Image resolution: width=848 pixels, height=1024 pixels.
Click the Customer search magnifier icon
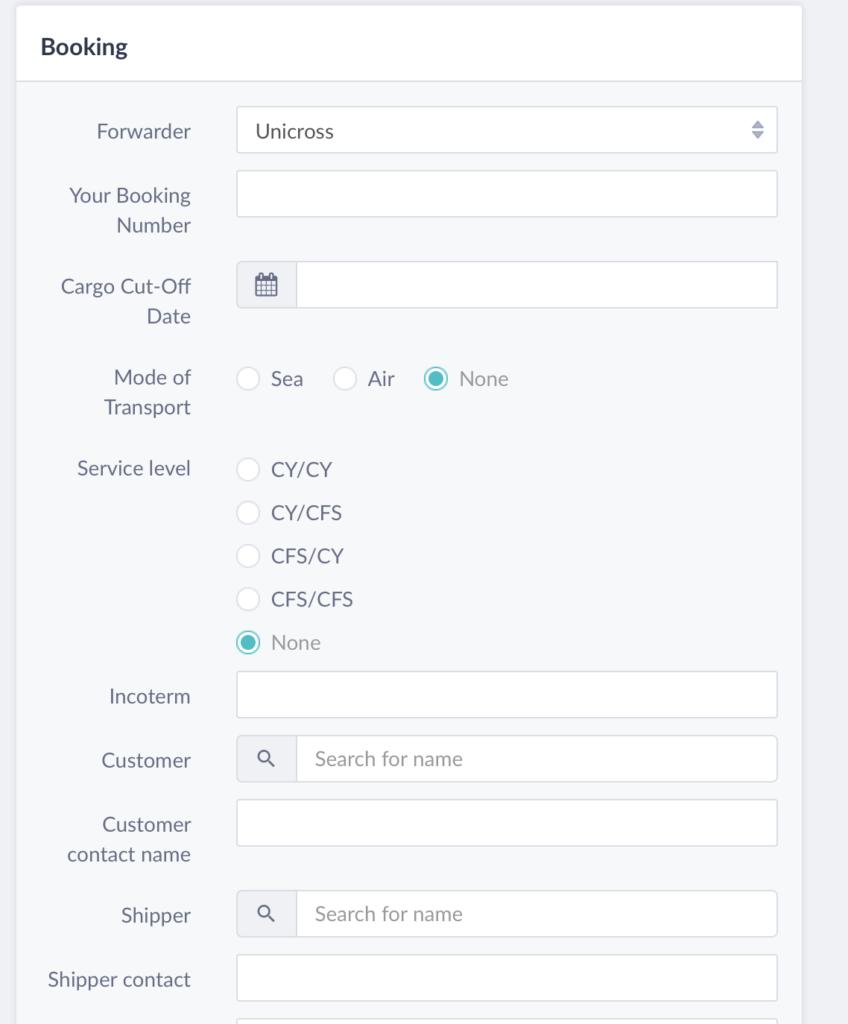[266, 759]
